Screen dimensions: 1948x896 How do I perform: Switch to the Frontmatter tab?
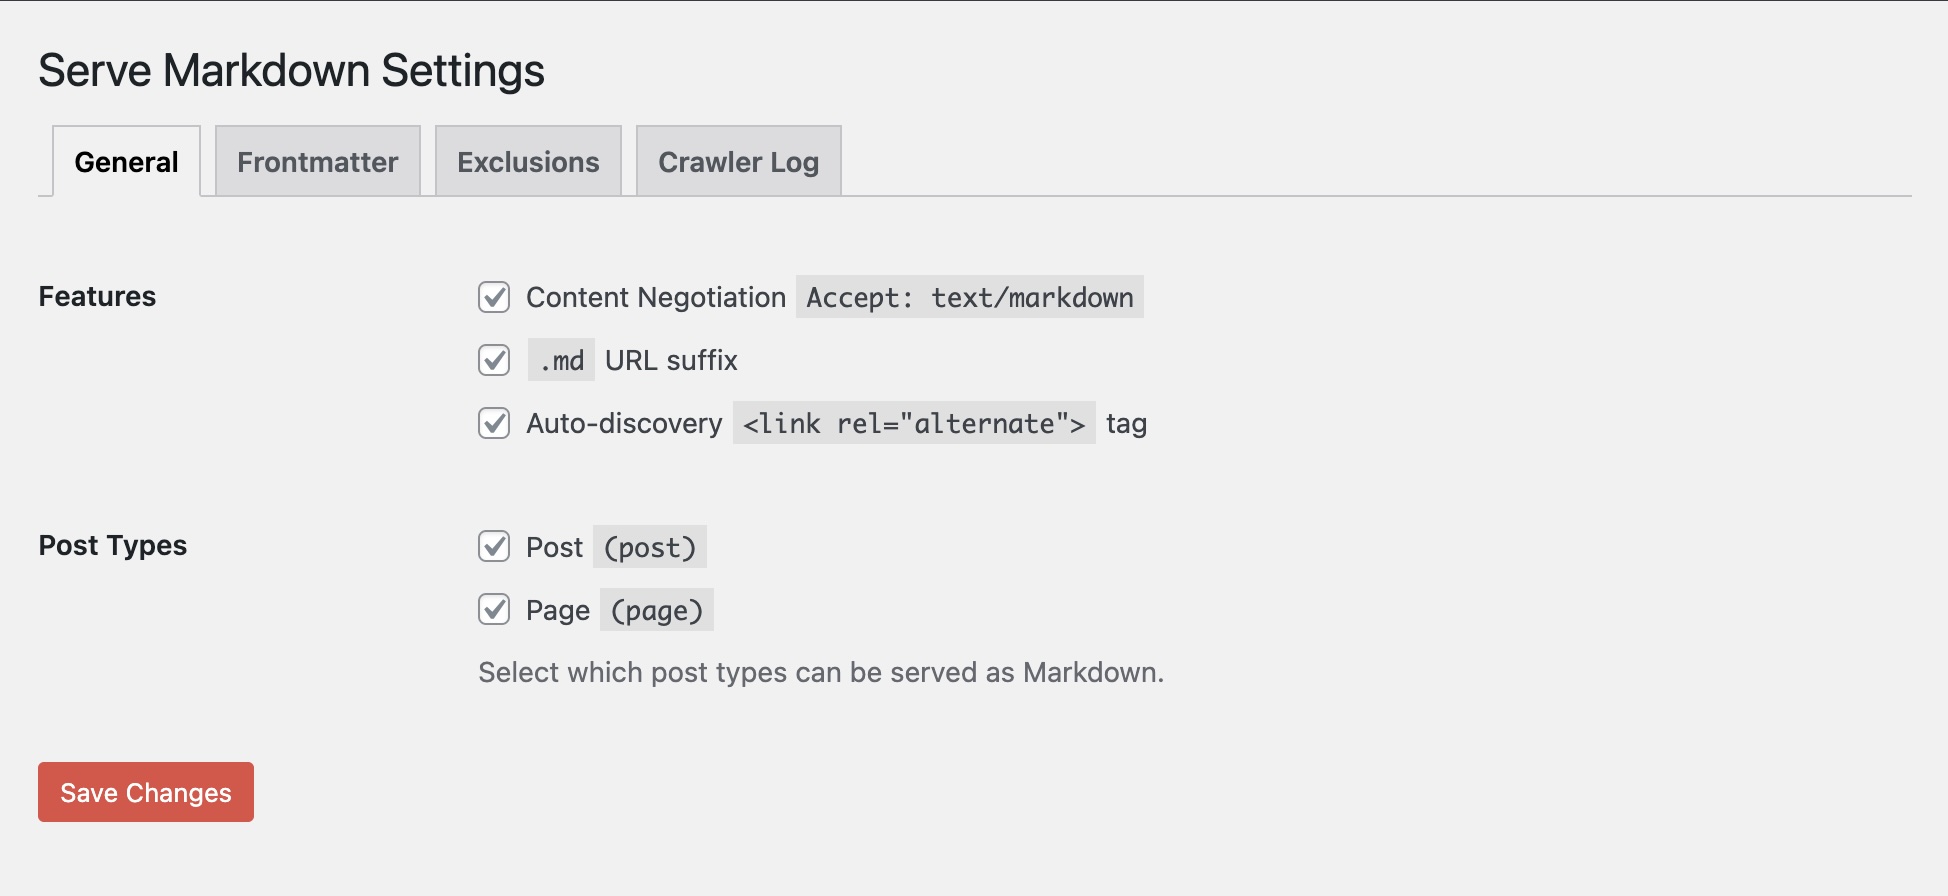point(317,161)
